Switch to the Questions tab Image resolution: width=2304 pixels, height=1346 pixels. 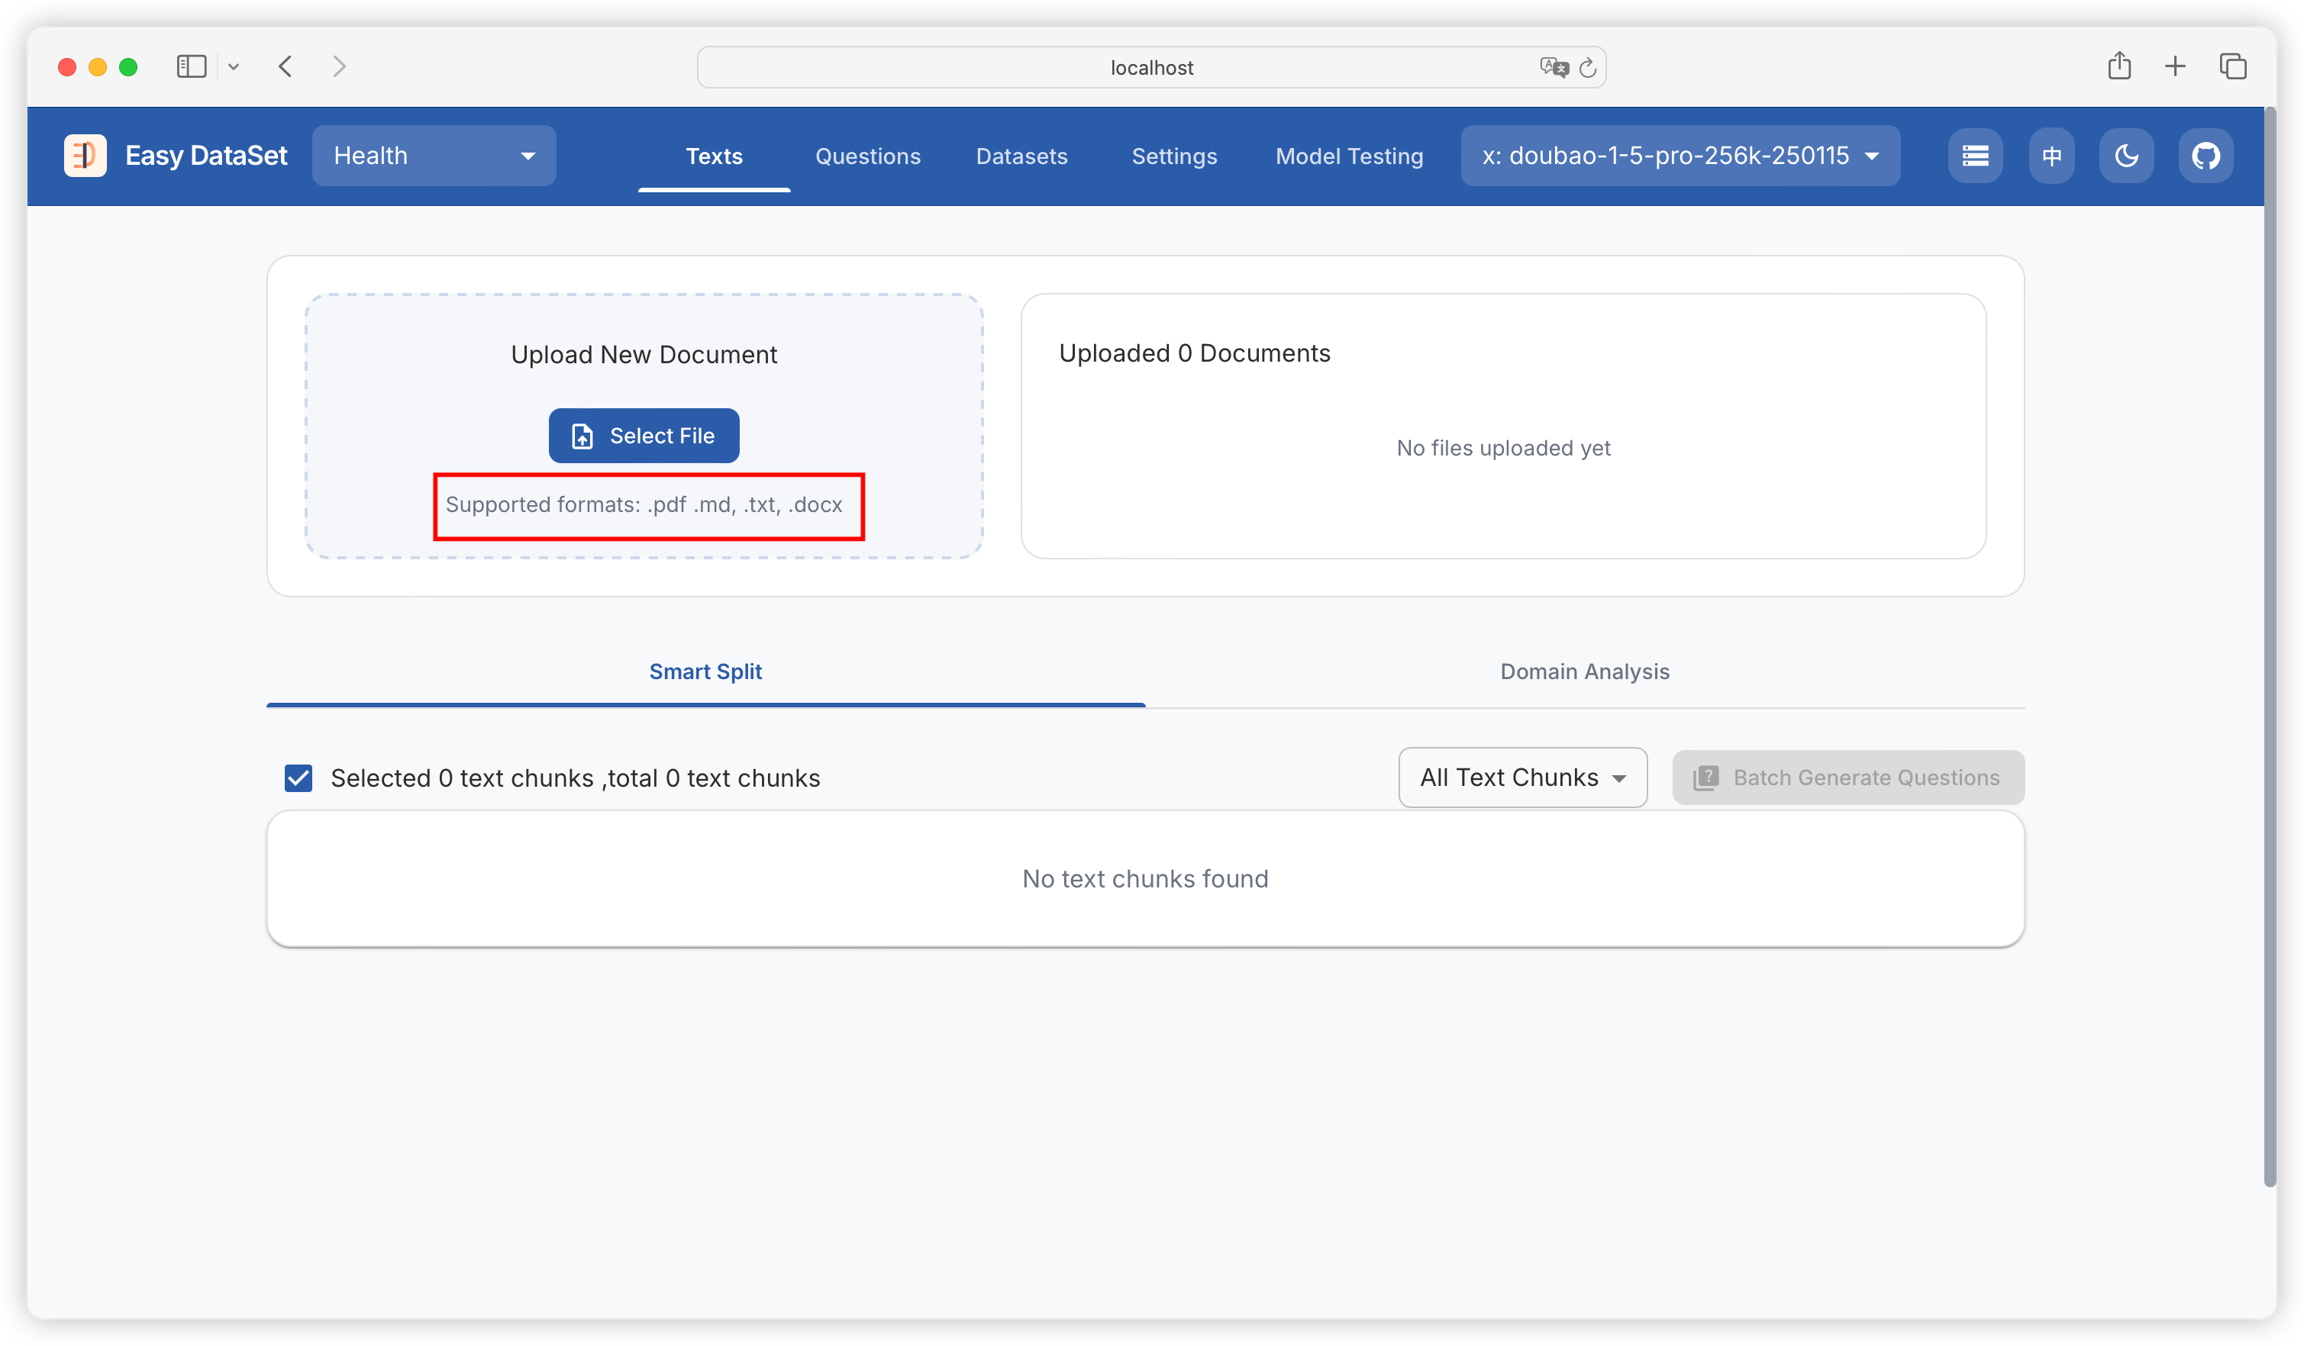click(x=867, y=156)
